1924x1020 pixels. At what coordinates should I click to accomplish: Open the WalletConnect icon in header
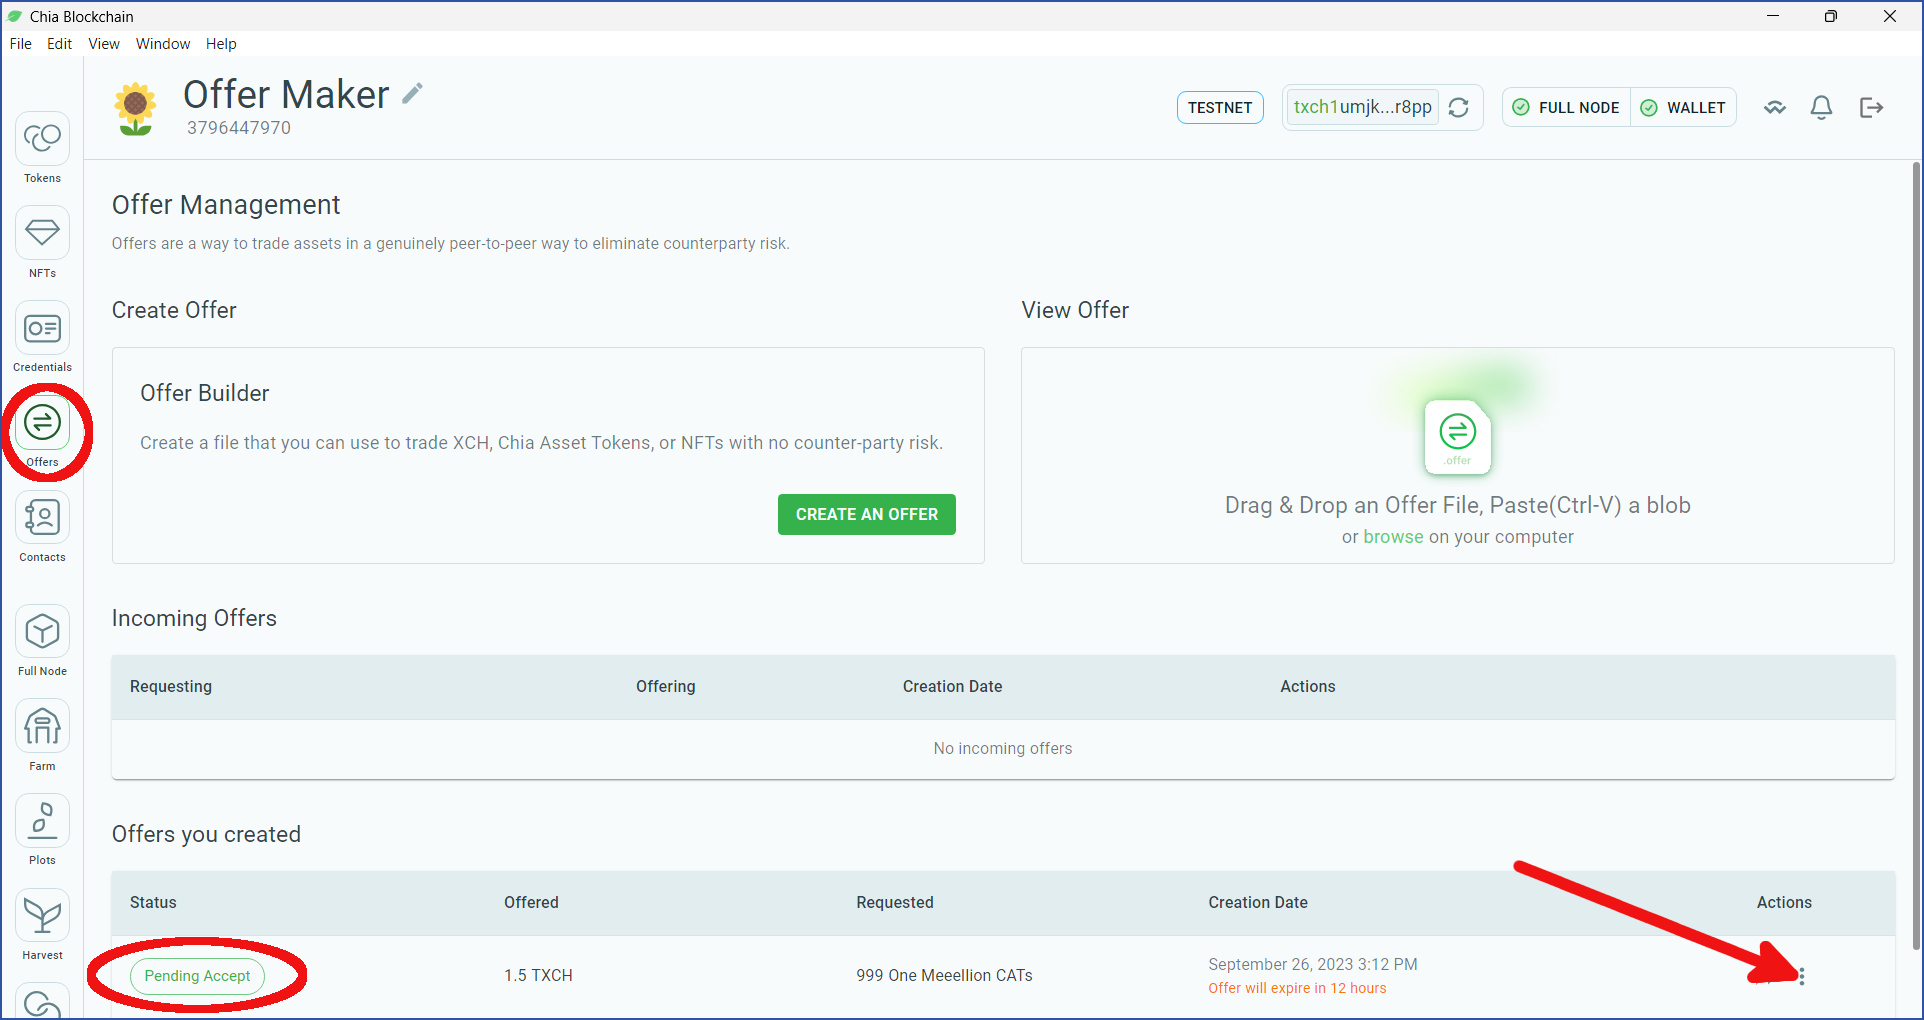[x=1775, y=107]
